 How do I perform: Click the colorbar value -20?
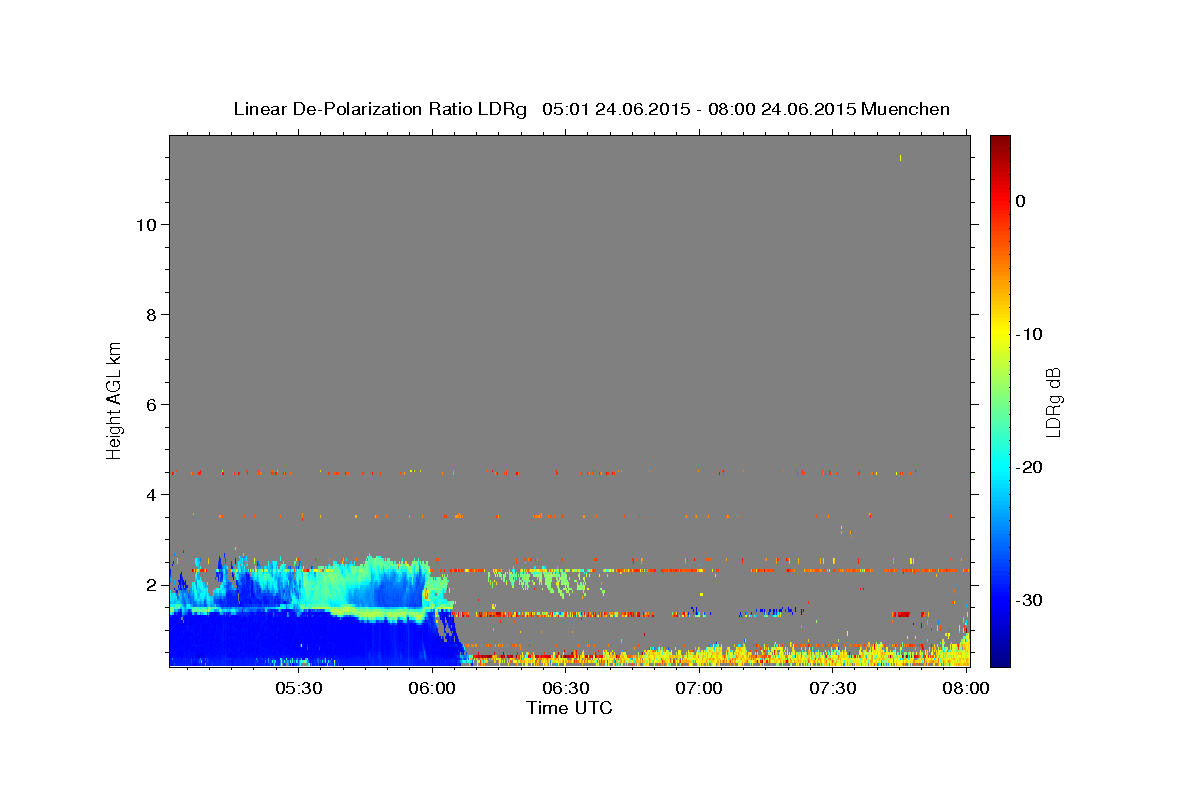click(x=1030, y=467)
